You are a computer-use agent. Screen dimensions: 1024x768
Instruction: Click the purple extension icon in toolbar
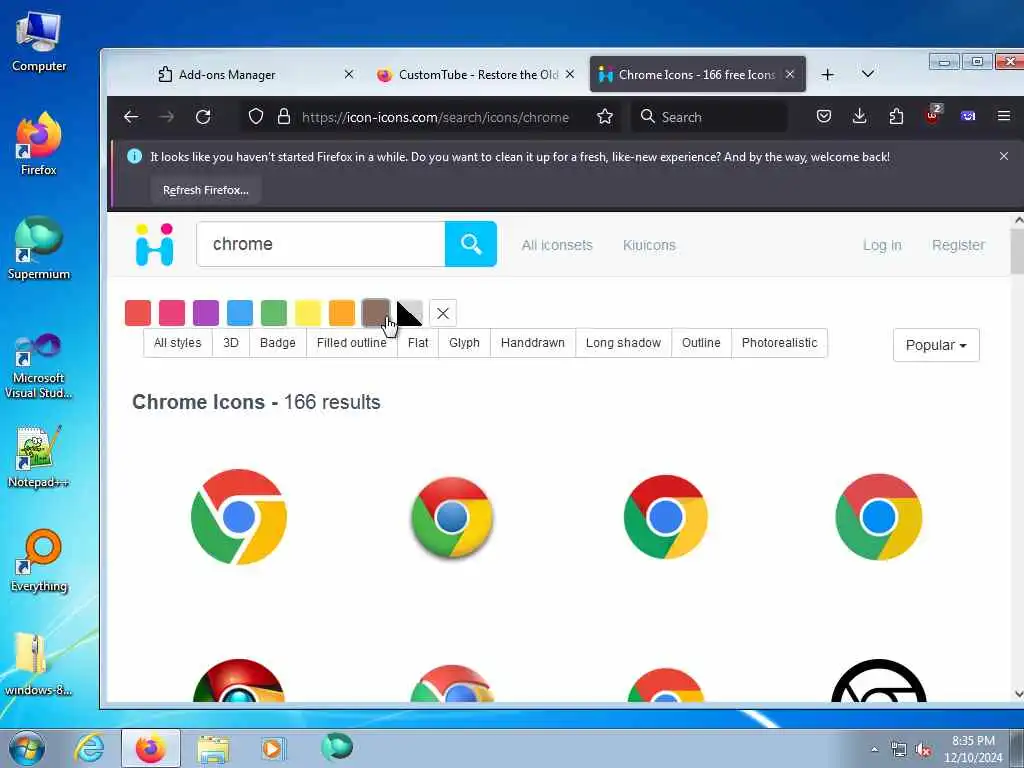click(968, 116)
